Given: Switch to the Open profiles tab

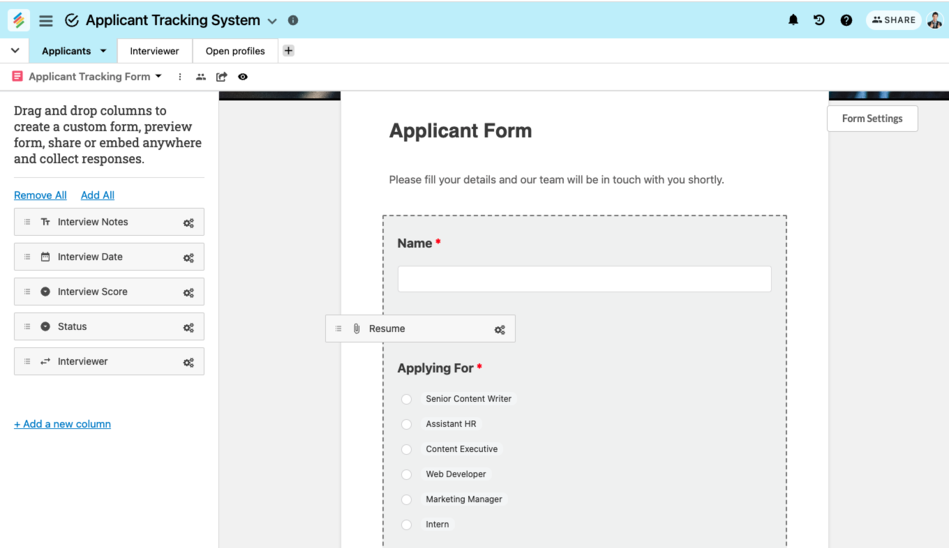Looking at the screenshot, I should coord(235,51).
